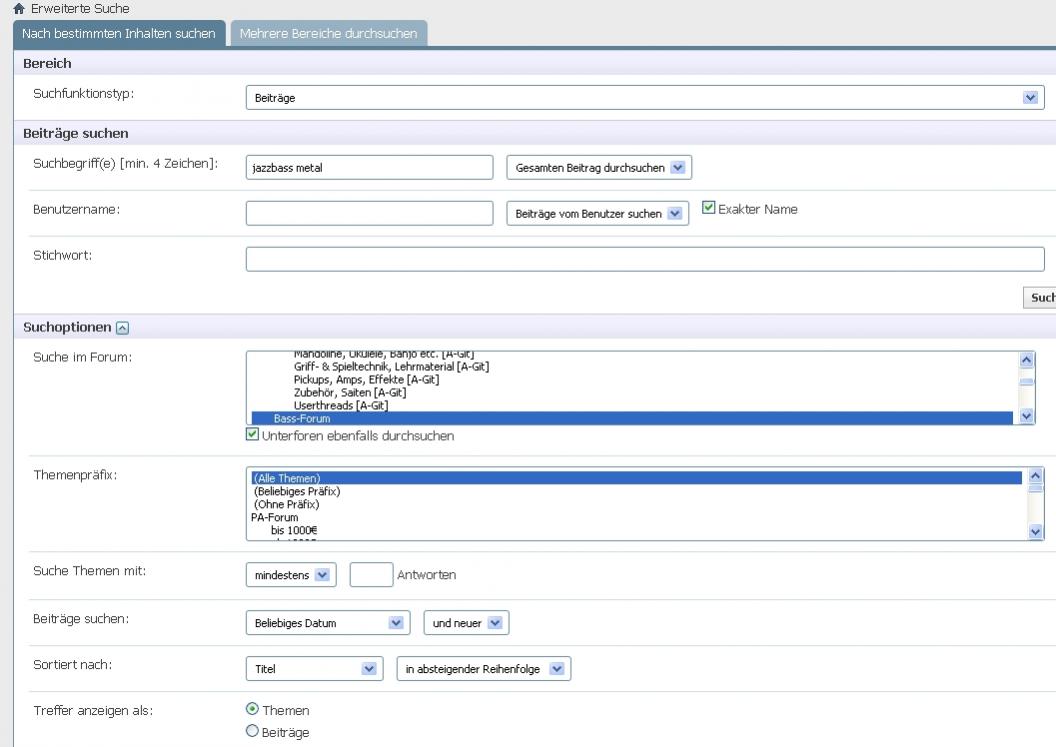
Task: Select (Ohne Präfix) in prefix list
Action: click(x=286, y=504)
